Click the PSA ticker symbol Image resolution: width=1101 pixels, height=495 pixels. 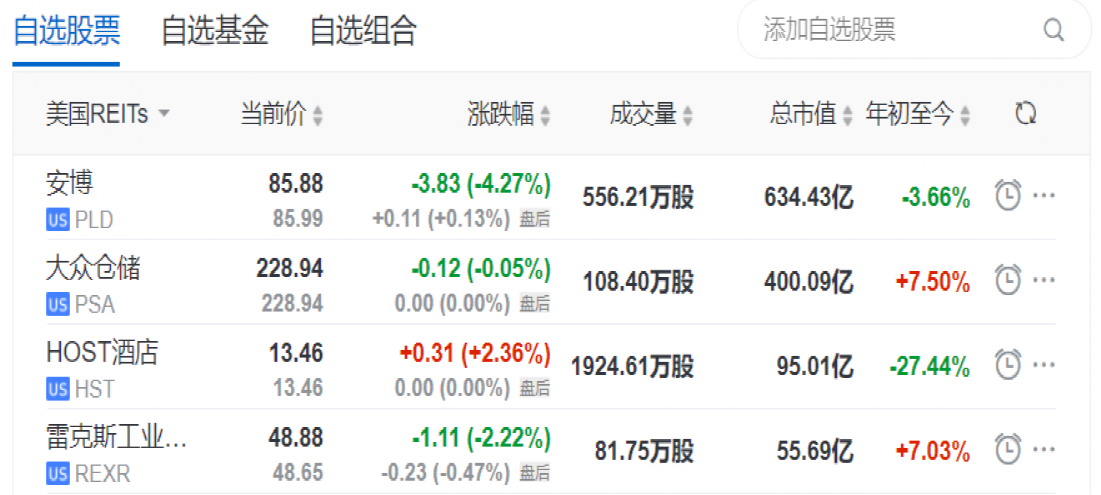click(95, 305)
